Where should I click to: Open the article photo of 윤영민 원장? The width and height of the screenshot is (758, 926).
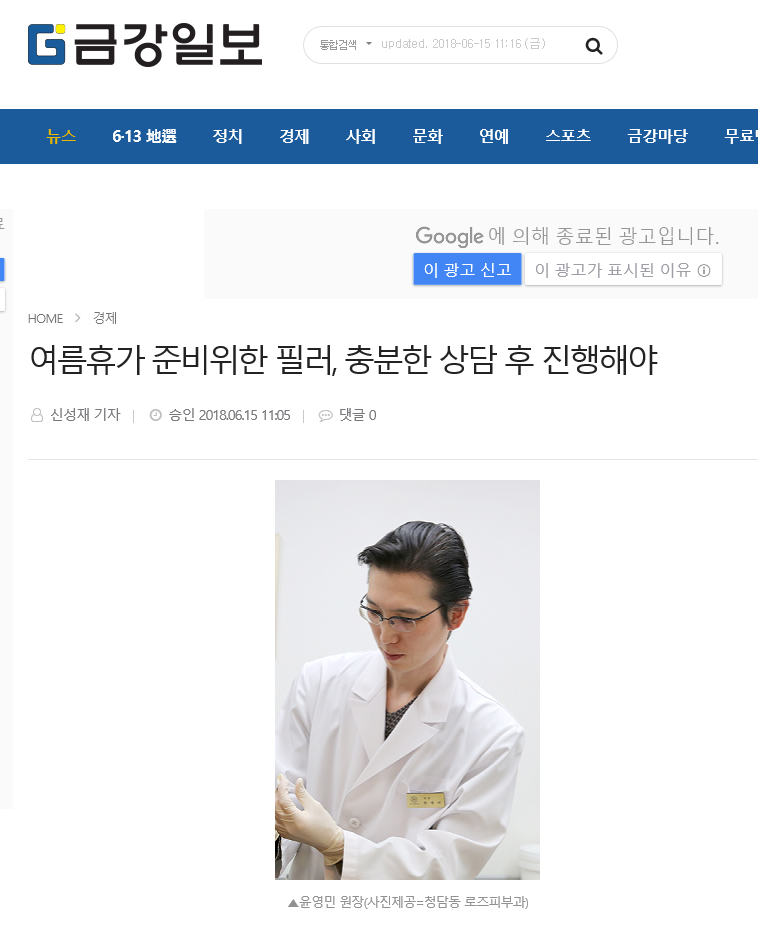click(407, 680)
